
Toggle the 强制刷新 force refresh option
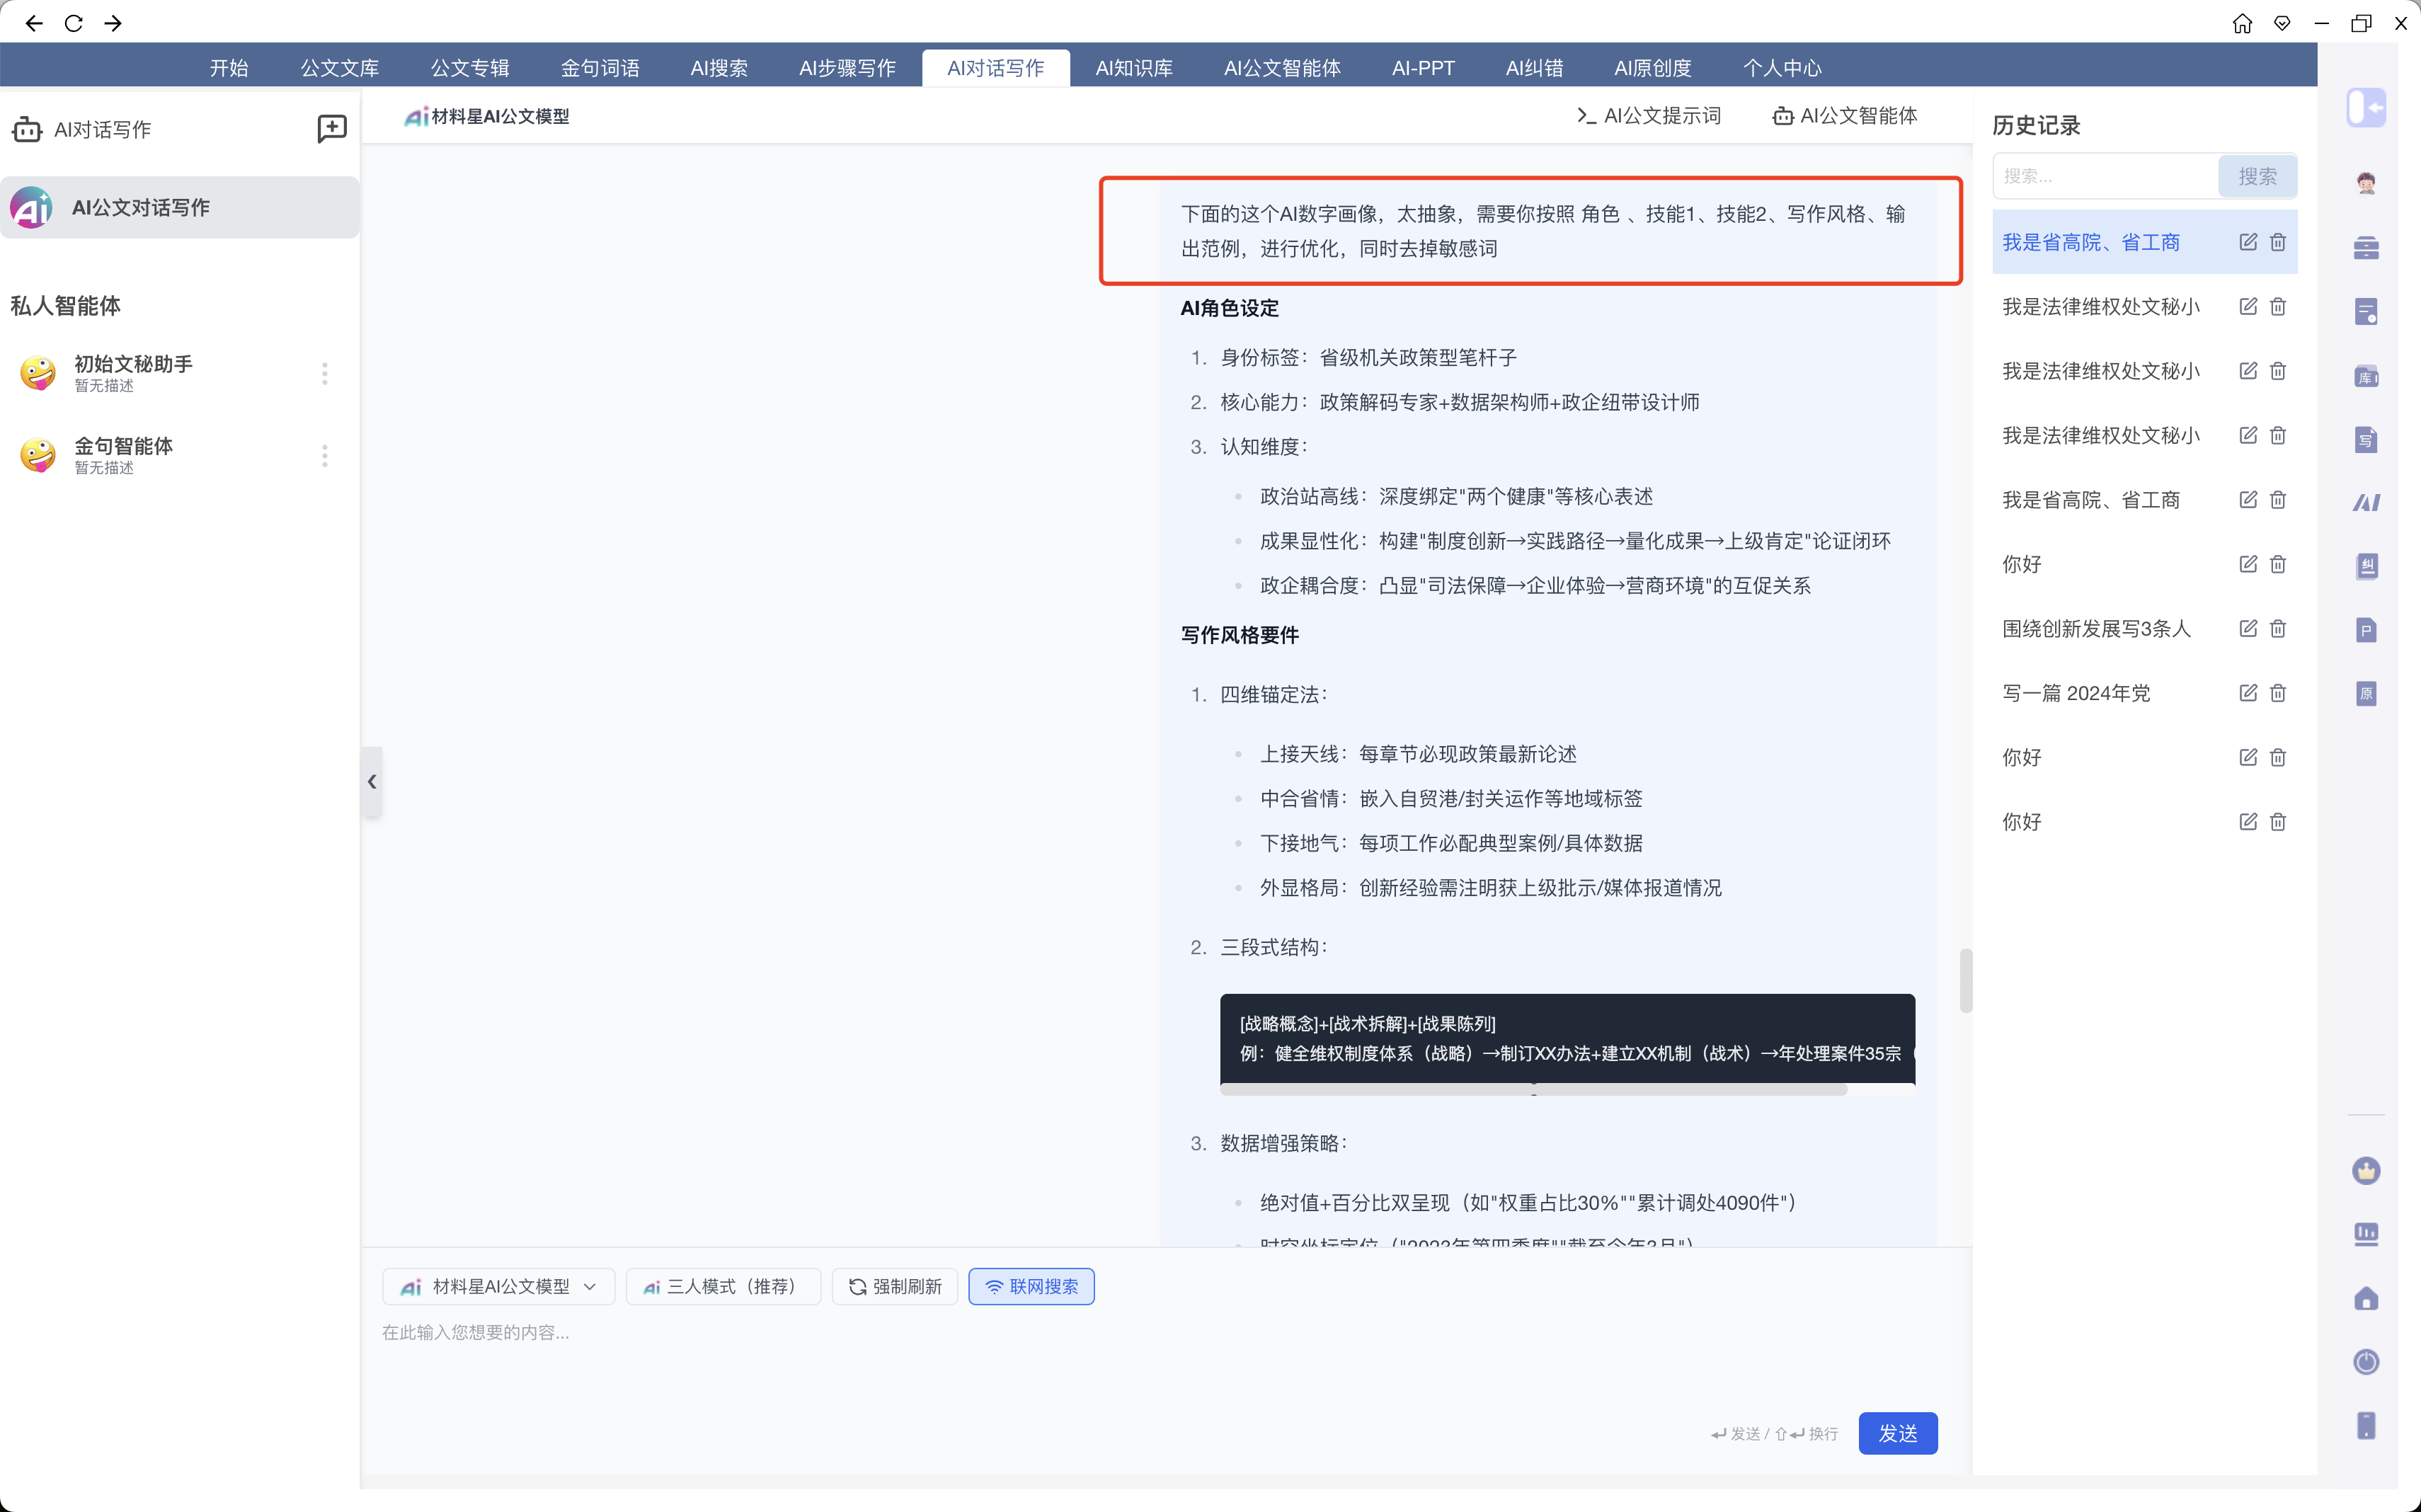coord(895,1286)
